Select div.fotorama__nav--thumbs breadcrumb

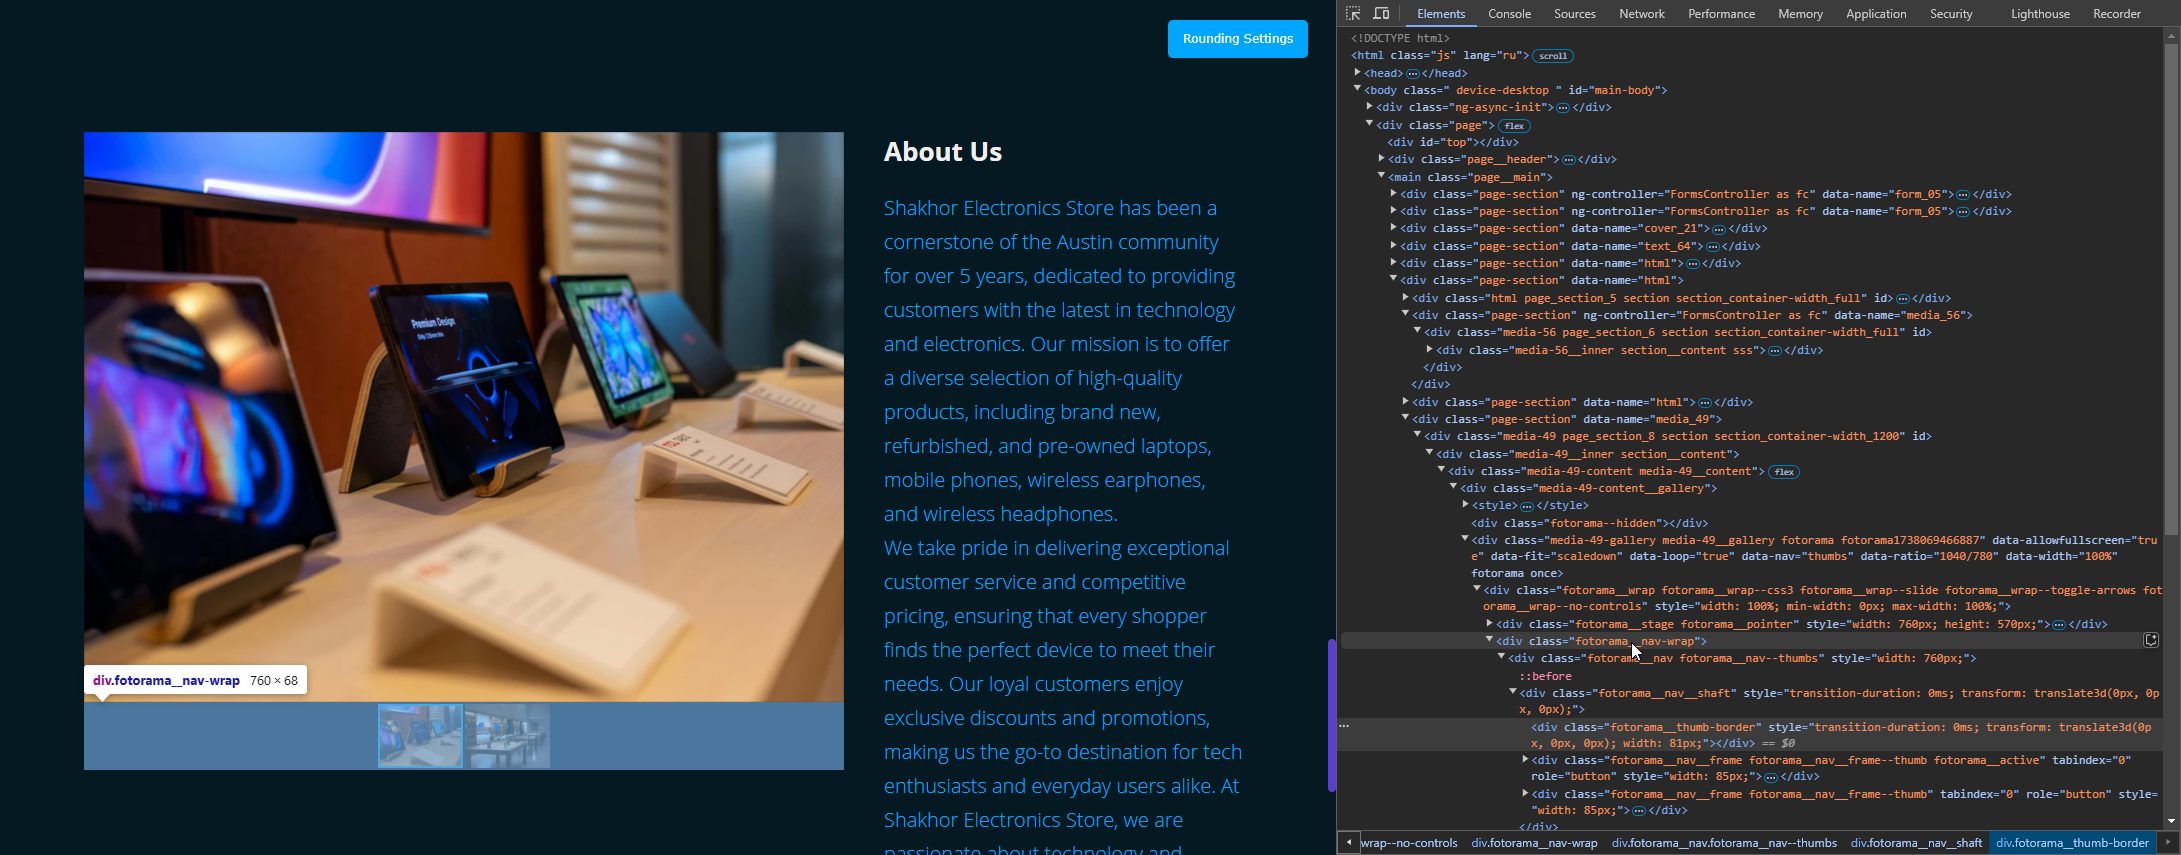click(1724, 843)
